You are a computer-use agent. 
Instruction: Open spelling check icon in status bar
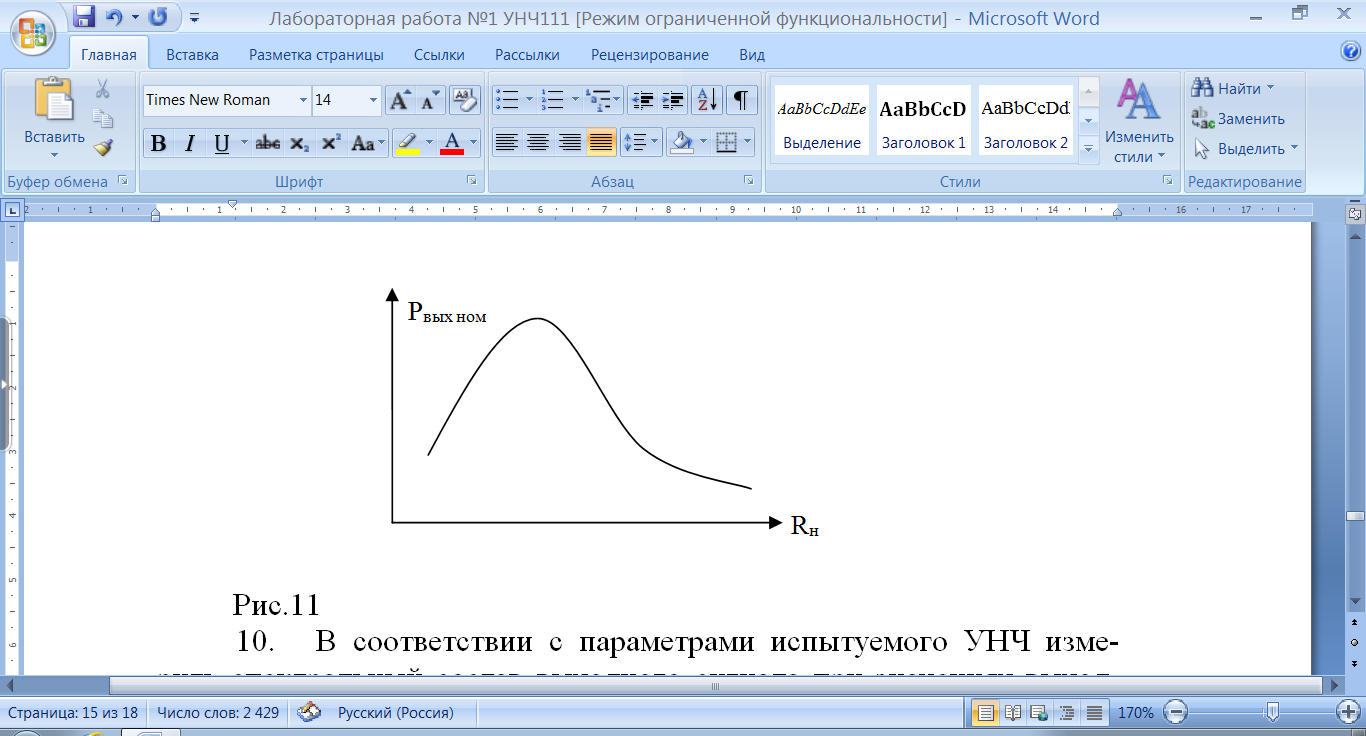[x=309, y=713]
